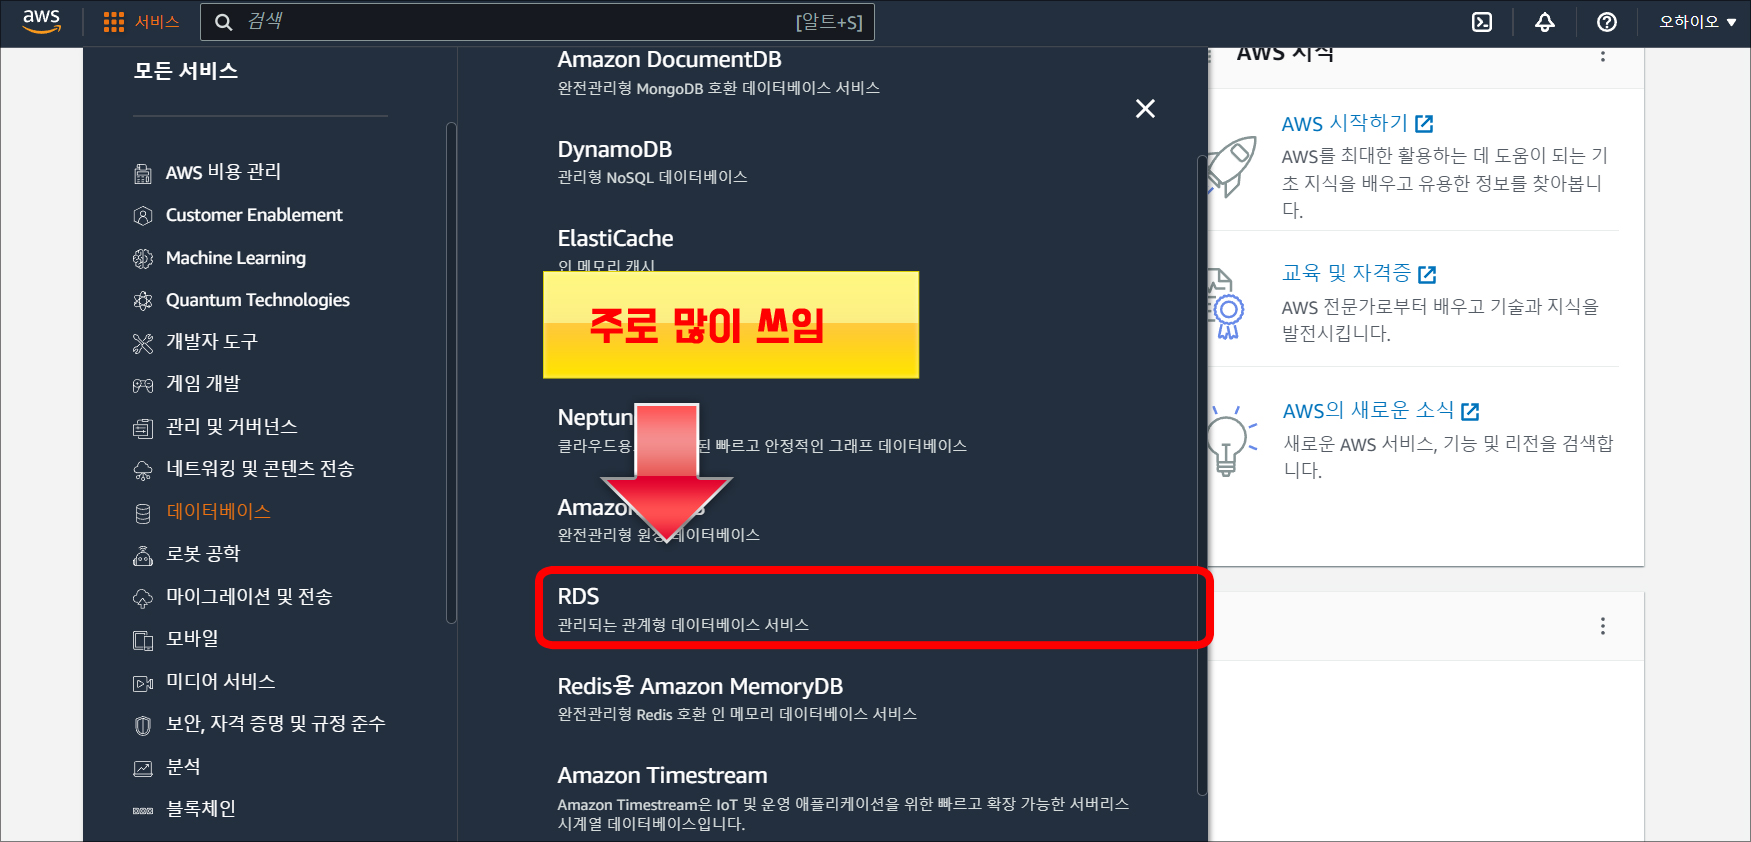Screen dimensions: 1751x842
Task: Click the search magnifier icon
Action: pos(224,22)
